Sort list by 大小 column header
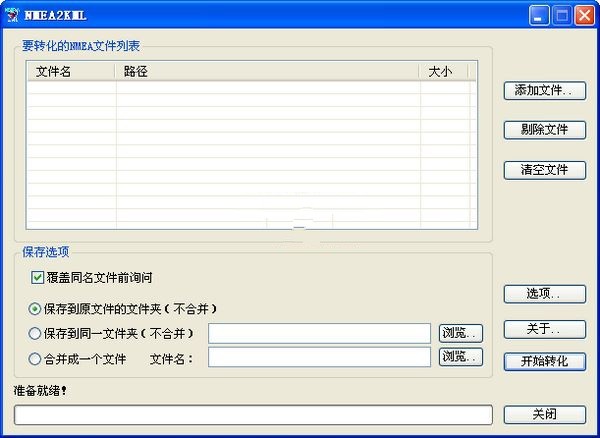The height and width of the screenshot is (438, 600). click(444, 72)
